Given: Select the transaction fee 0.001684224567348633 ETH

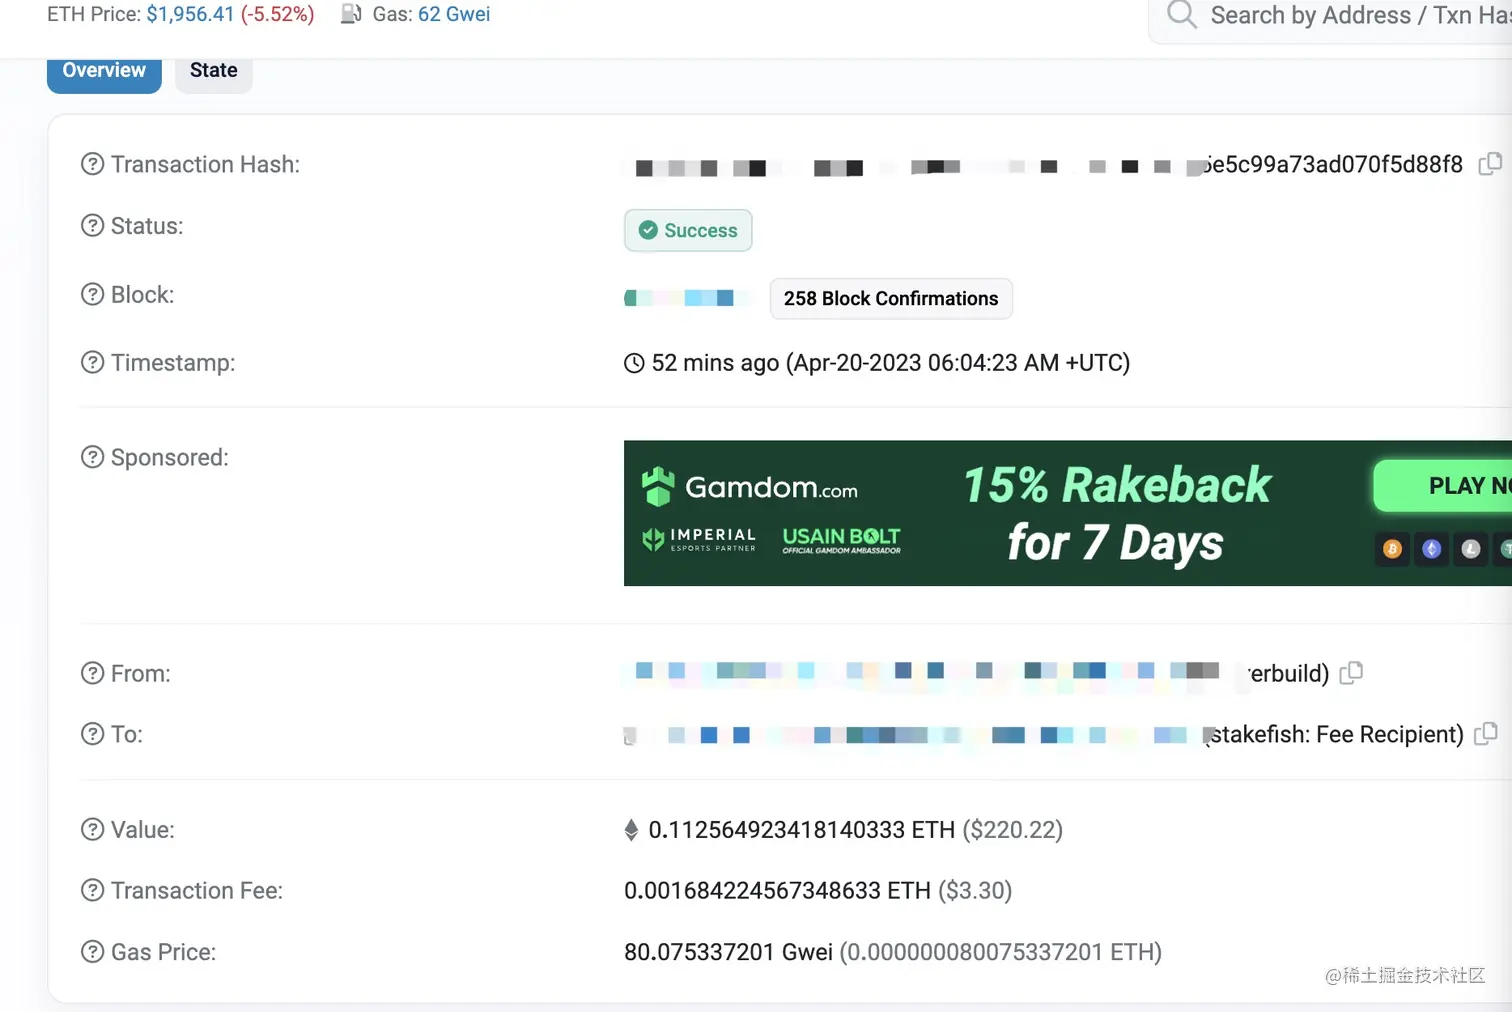Looking at the screenshot, I should 777,890.
